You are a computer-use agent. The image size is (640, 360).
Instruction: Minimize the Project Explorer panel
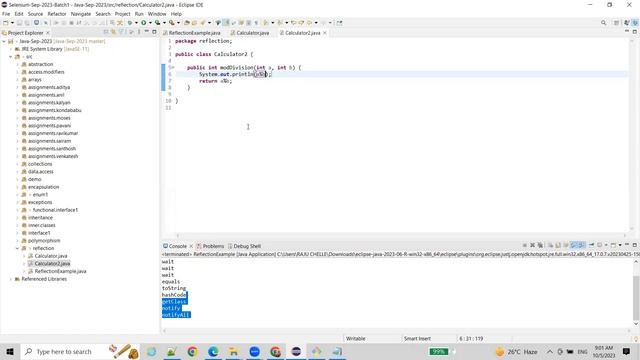146,31
